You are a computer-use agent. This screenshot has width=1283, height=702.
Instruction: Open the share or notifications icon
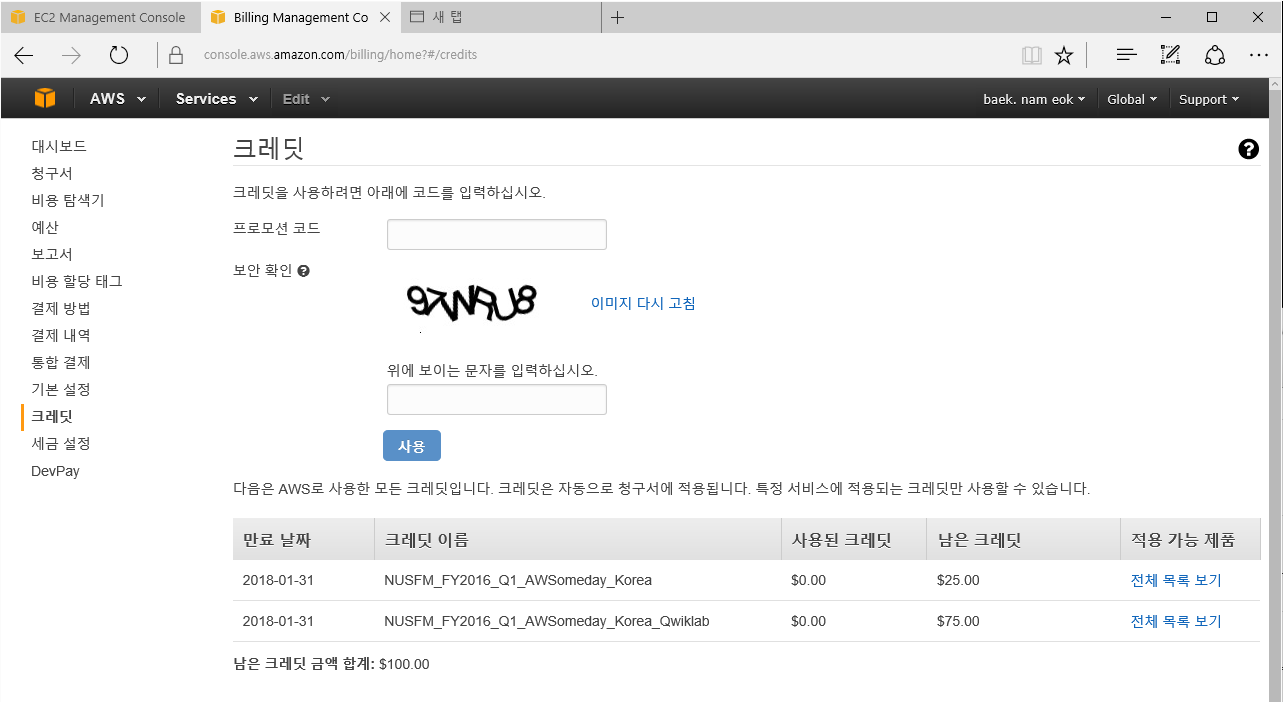coord(1215,55)
